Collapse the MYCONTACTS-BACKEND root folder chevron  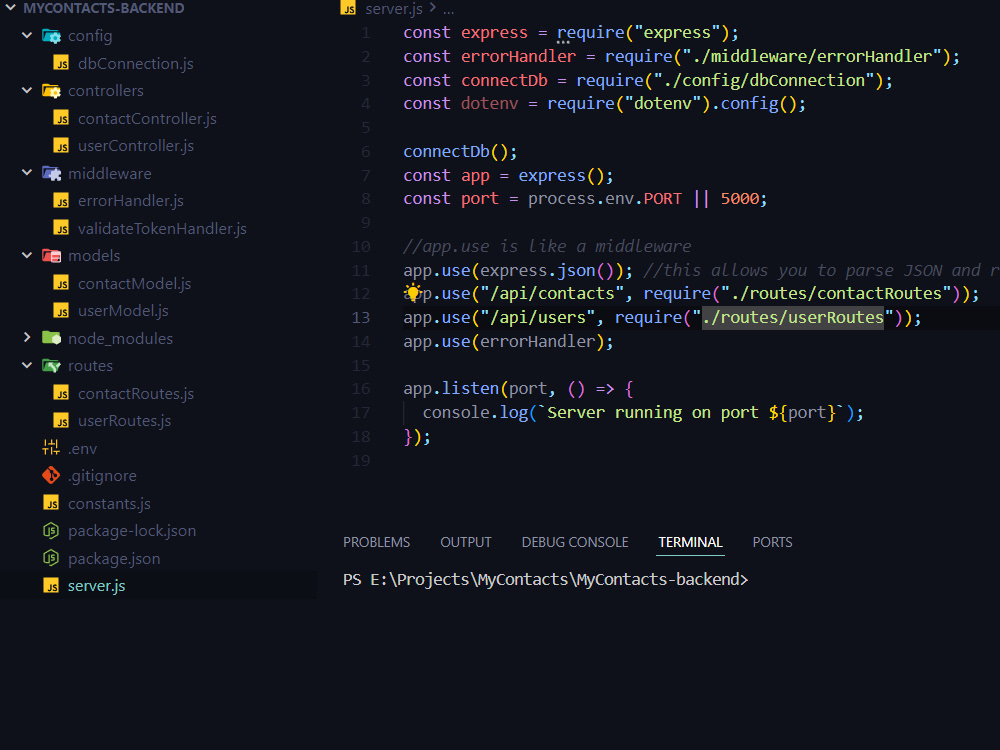click(x=10, y=8)
